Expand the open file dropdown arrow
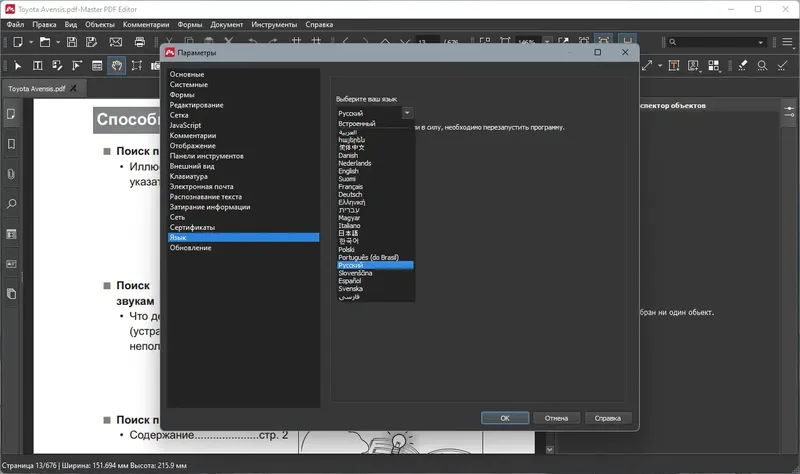The width and height of the screenshot is (800, 474). pyautogui.click(x=58, y=42)
